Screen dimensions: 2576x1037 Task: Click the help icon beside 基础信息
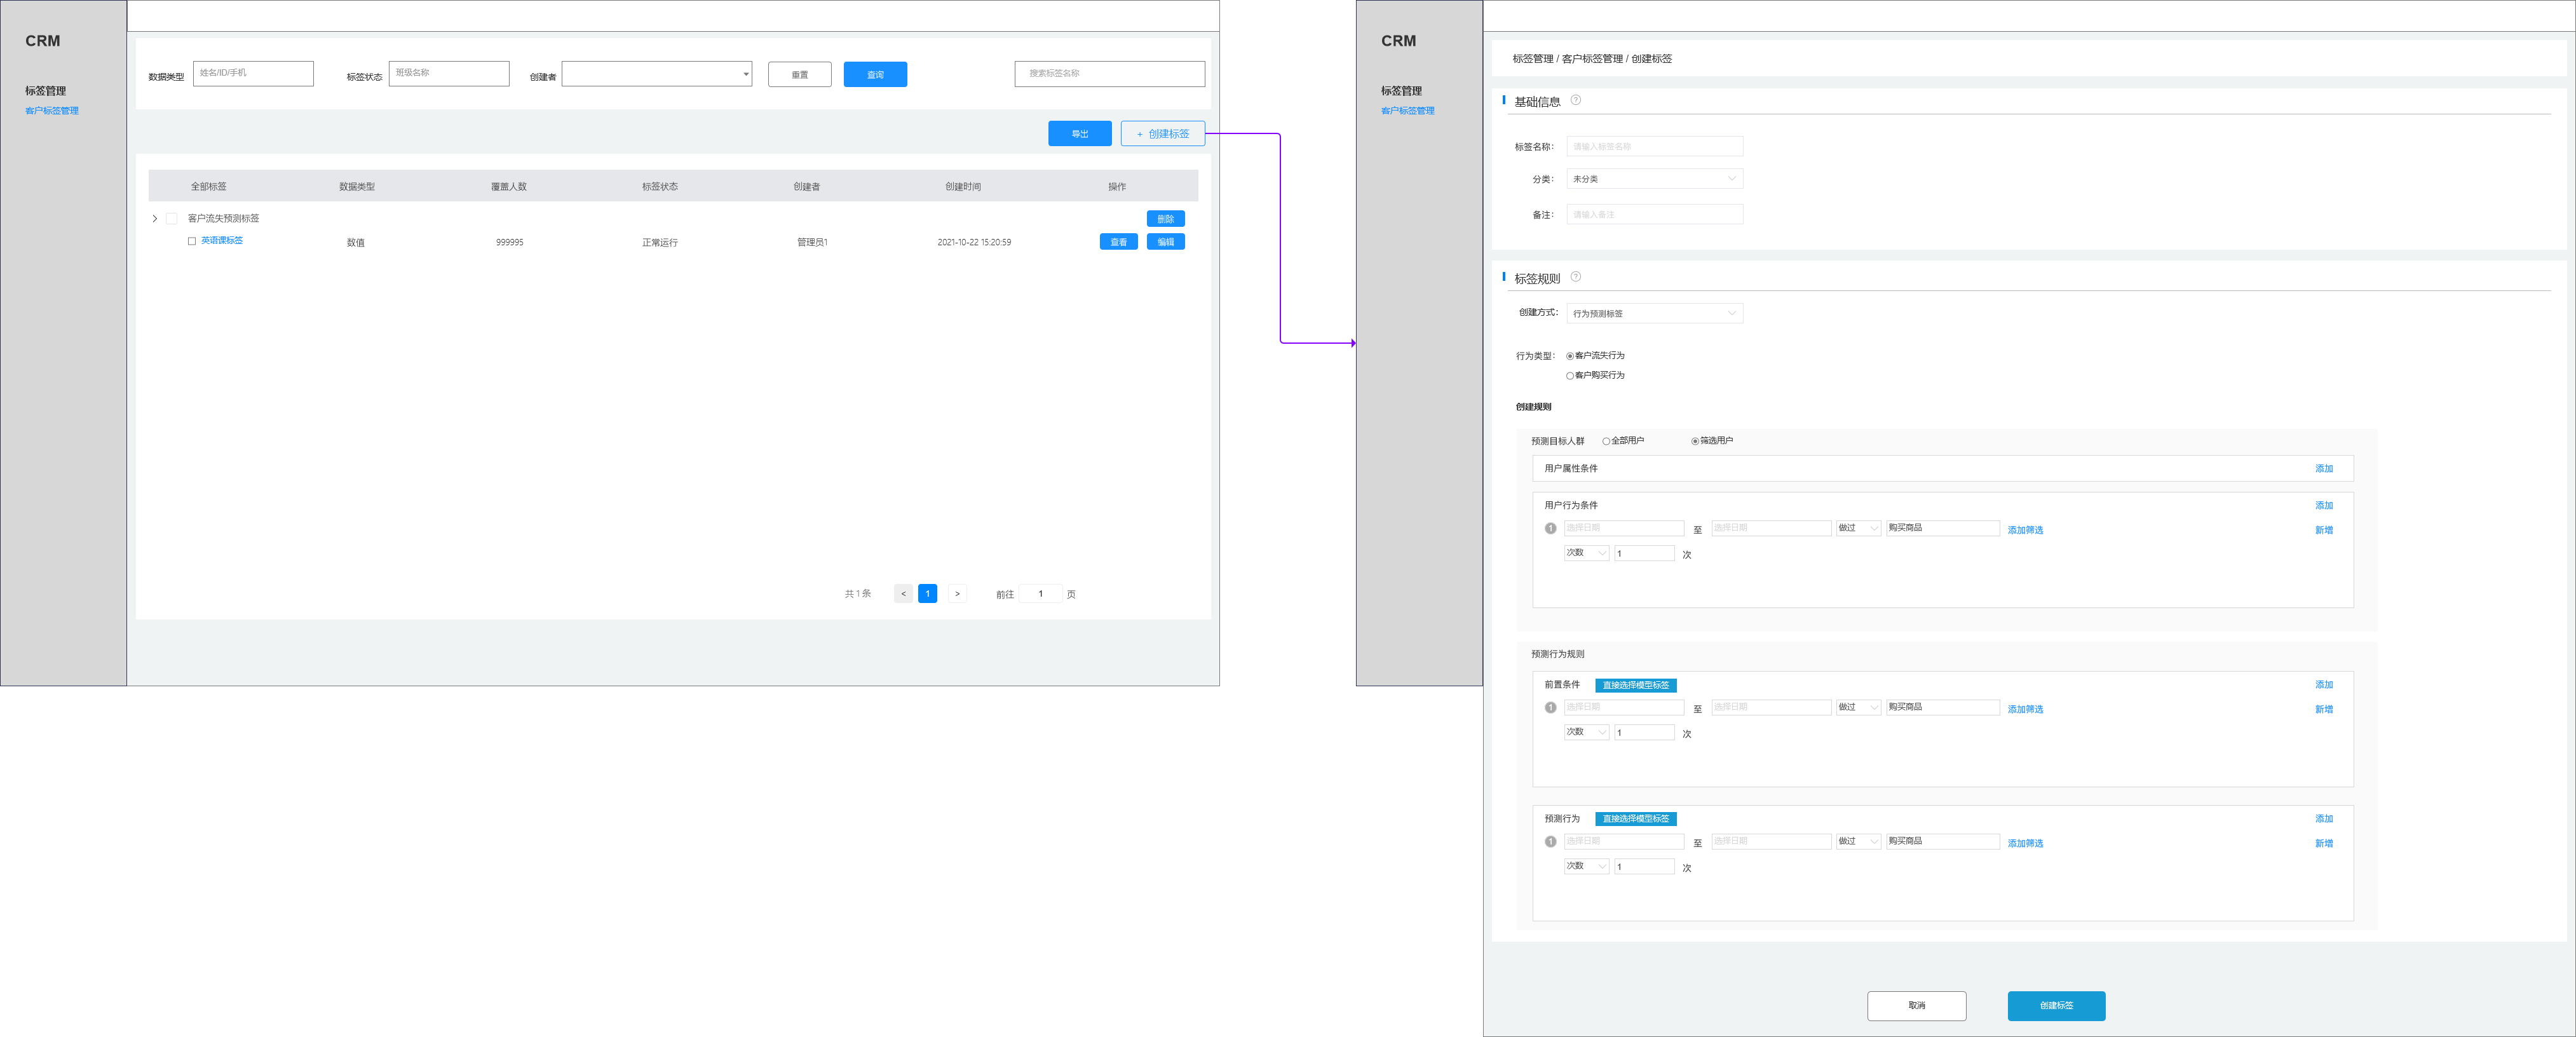coord(1576,100)
